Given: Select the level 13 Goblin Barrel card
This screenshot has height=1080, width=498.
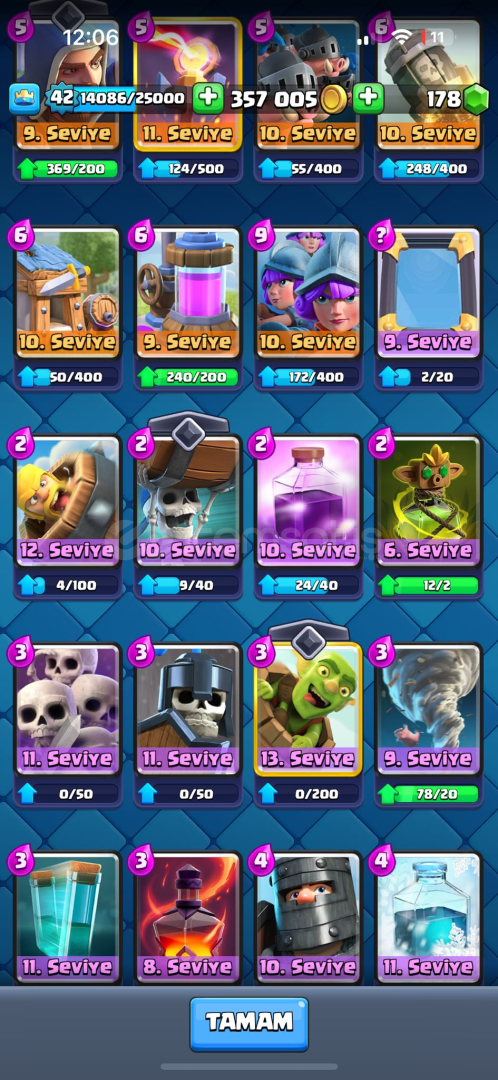Looking at the screenshot, I should [x=308, y=710].
